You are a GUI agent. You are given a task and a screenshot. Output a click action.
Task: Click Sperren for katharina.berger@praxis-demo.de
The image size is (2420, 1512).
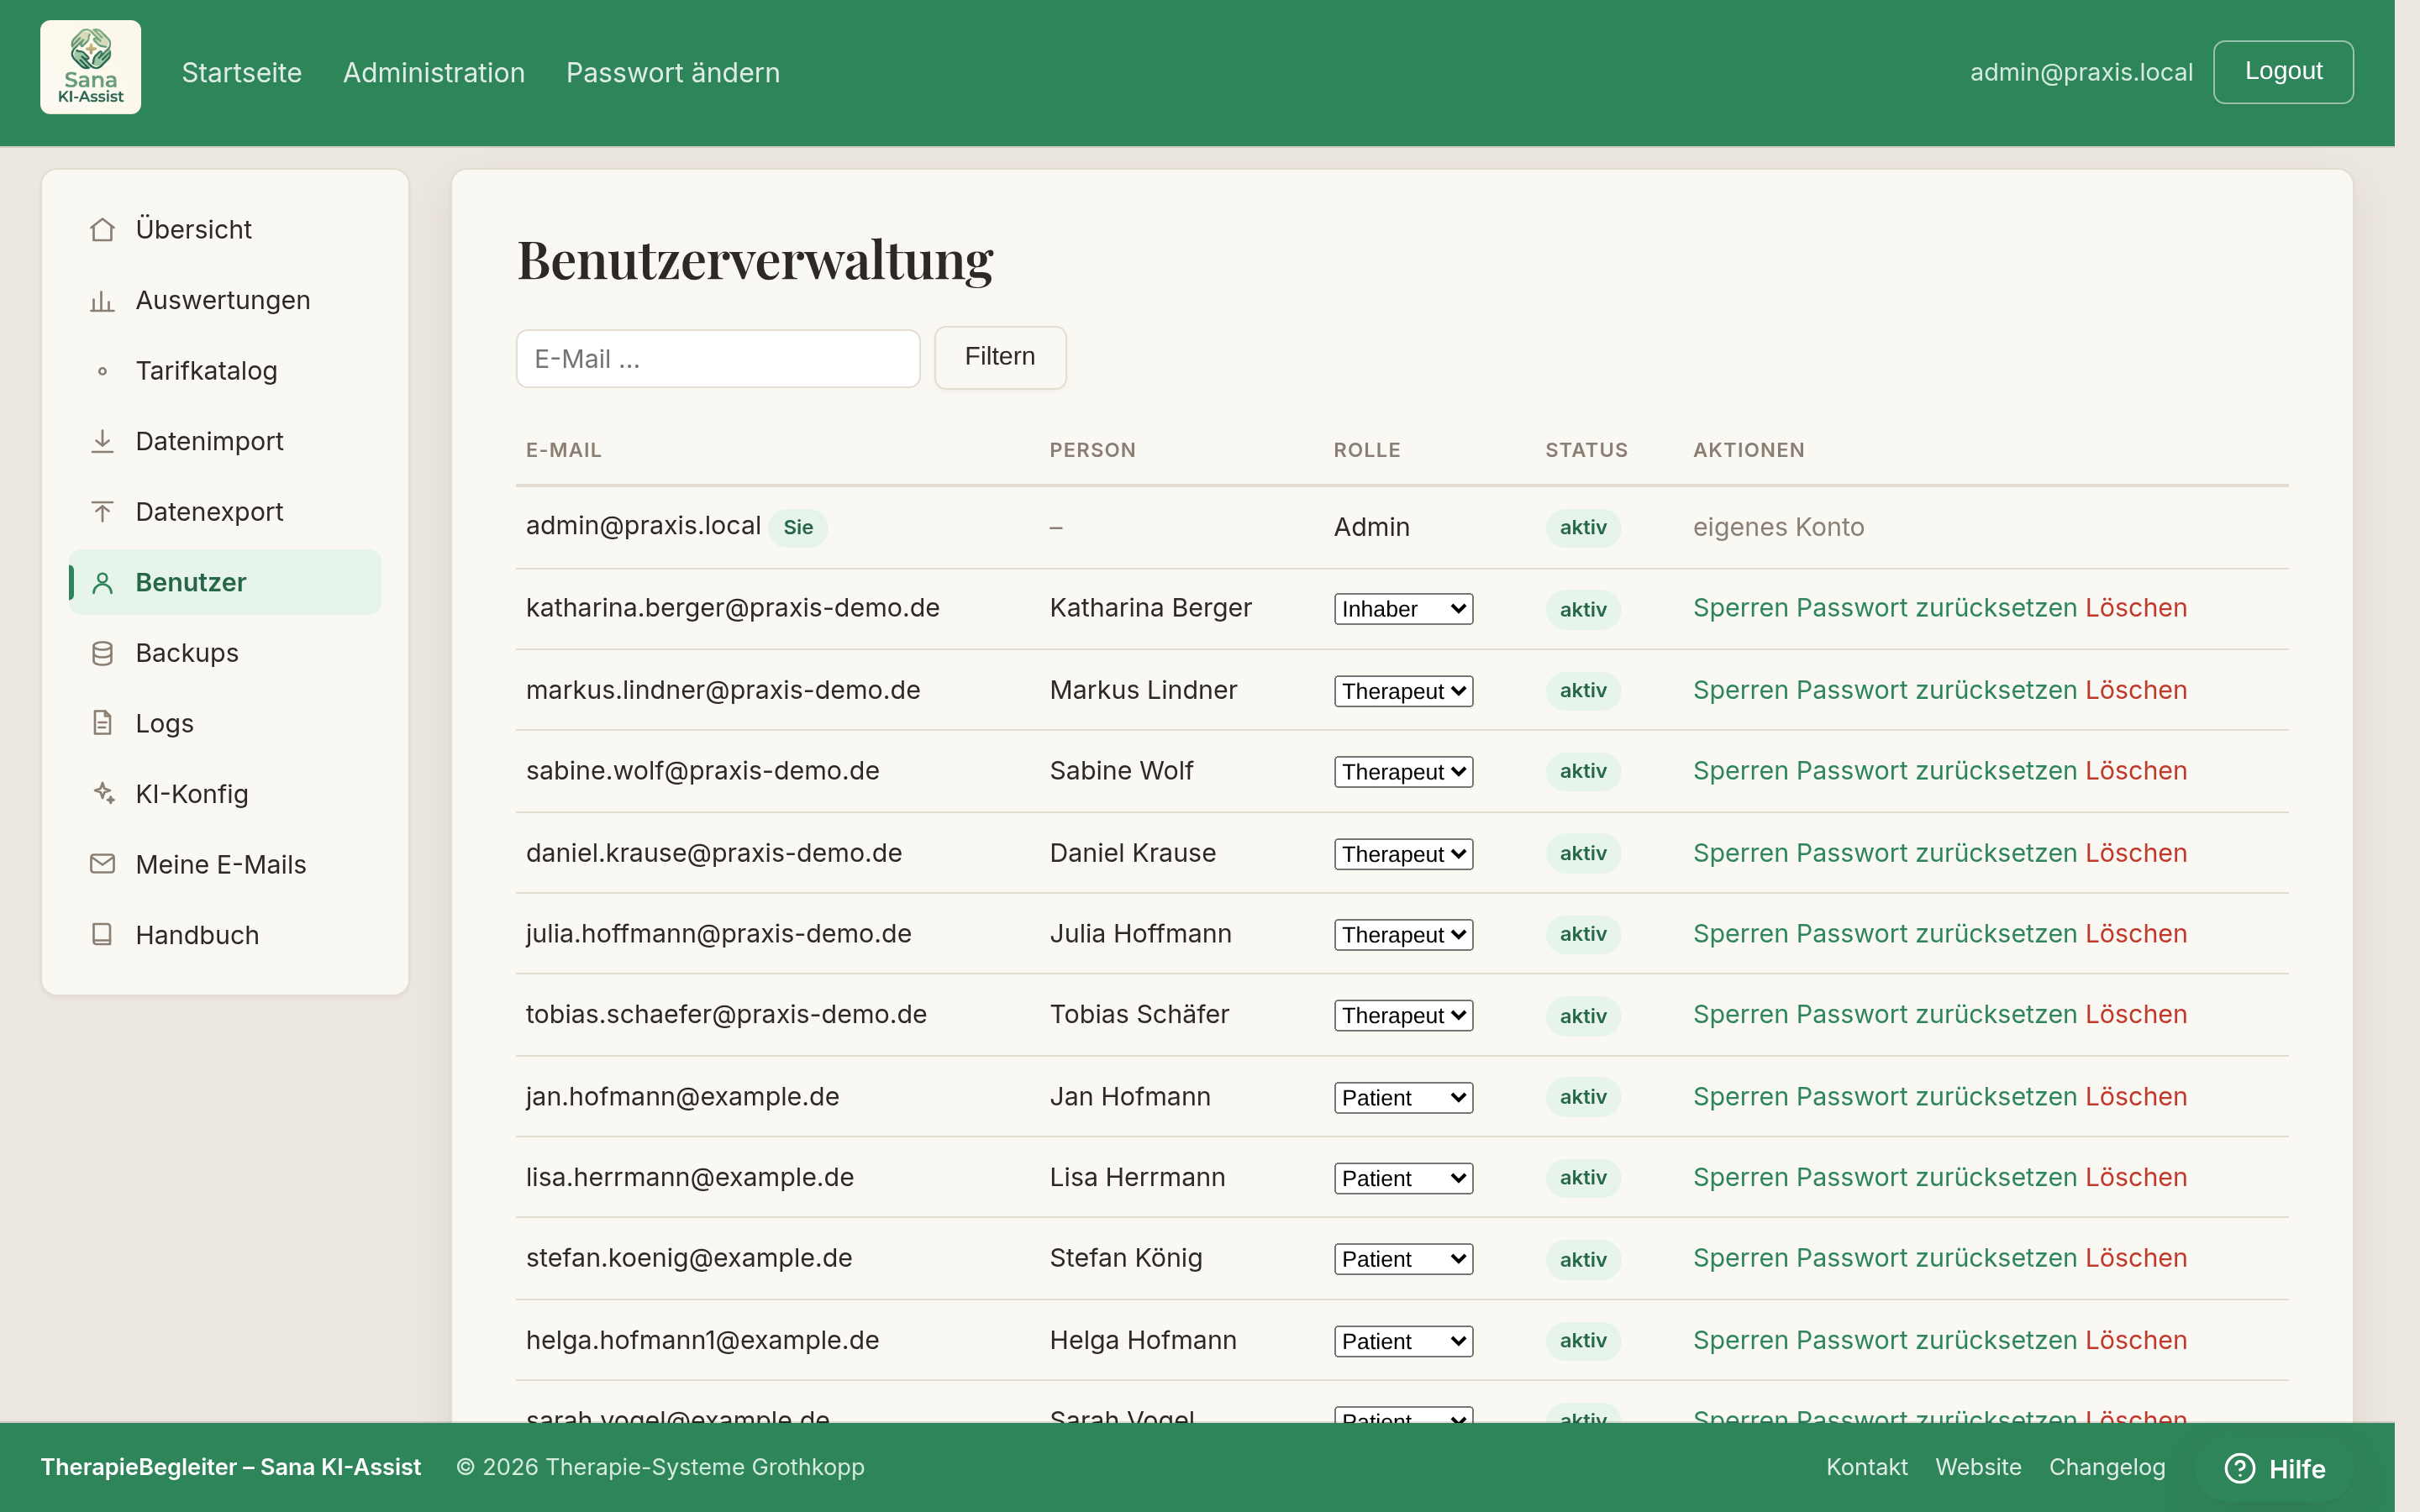click(x=1740, y=608)
